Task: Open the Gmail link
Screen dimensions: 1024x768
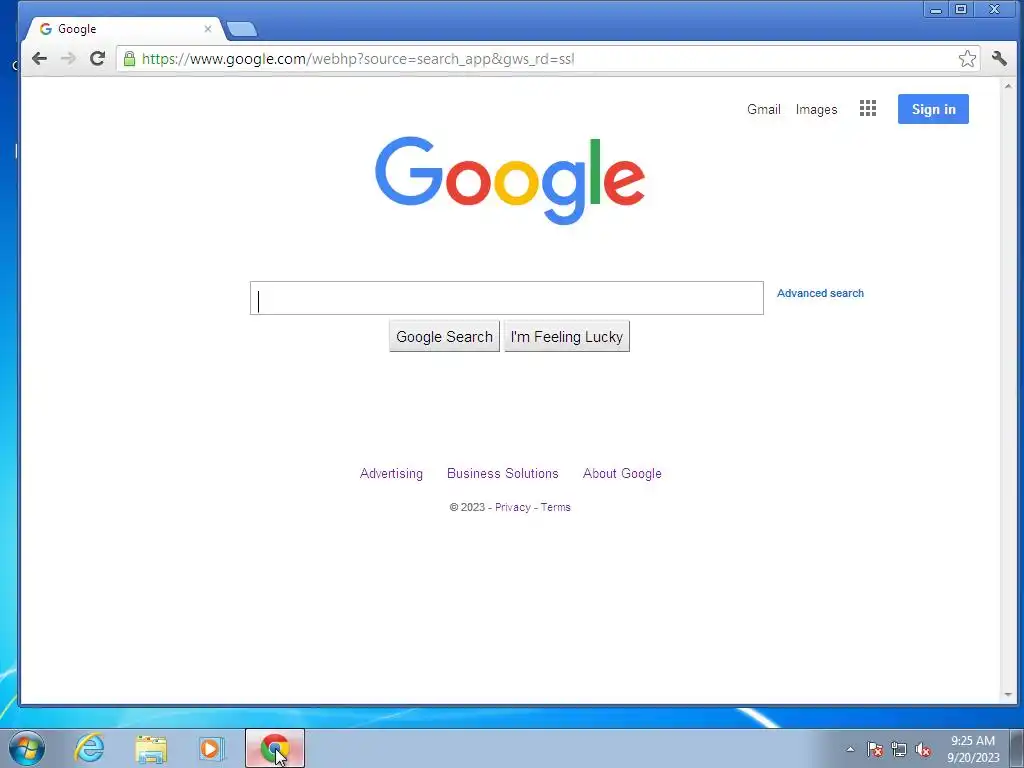Action: 763,109
